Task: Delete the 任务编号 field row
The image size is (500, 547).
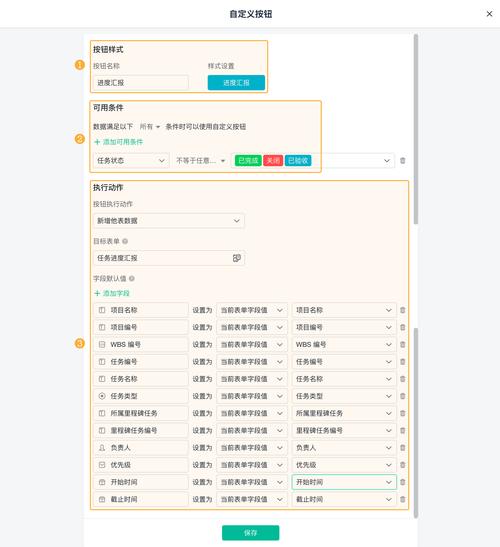Action: [x=402, y=362]
